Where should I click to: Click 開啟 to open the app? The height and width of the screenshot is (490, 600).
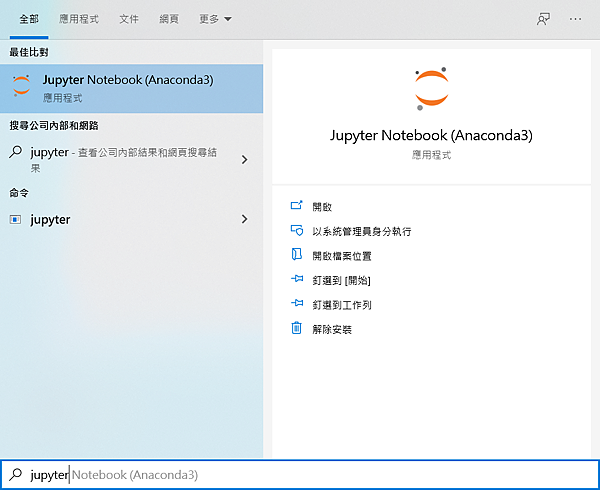[322, 207]
